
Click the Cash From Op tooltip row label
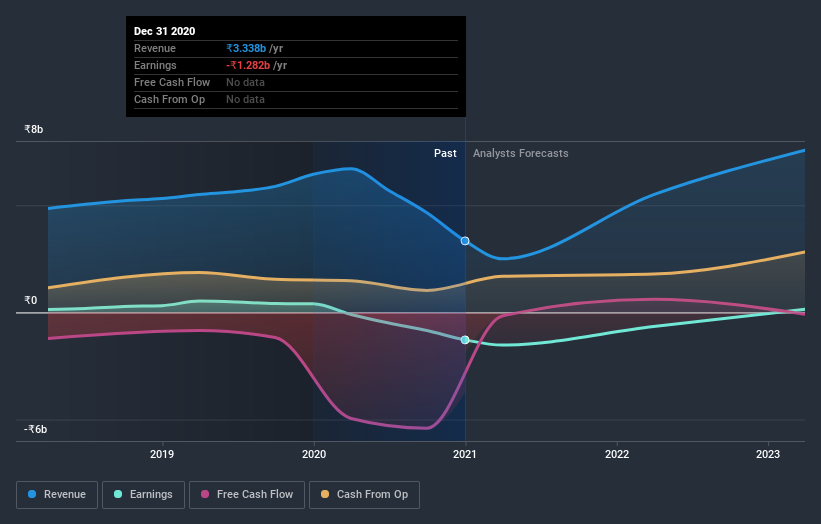[x=169, y=99]
